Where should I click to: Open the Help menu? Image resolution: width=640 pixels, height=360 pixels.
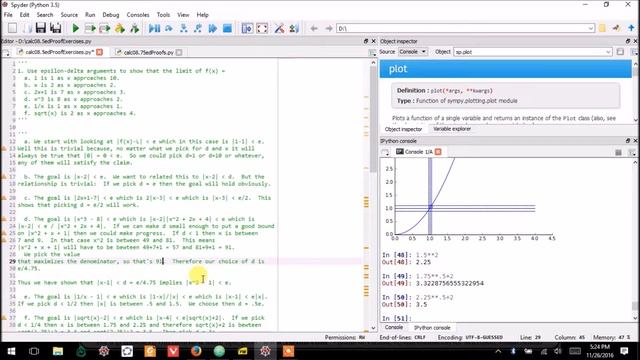[202, 15]
